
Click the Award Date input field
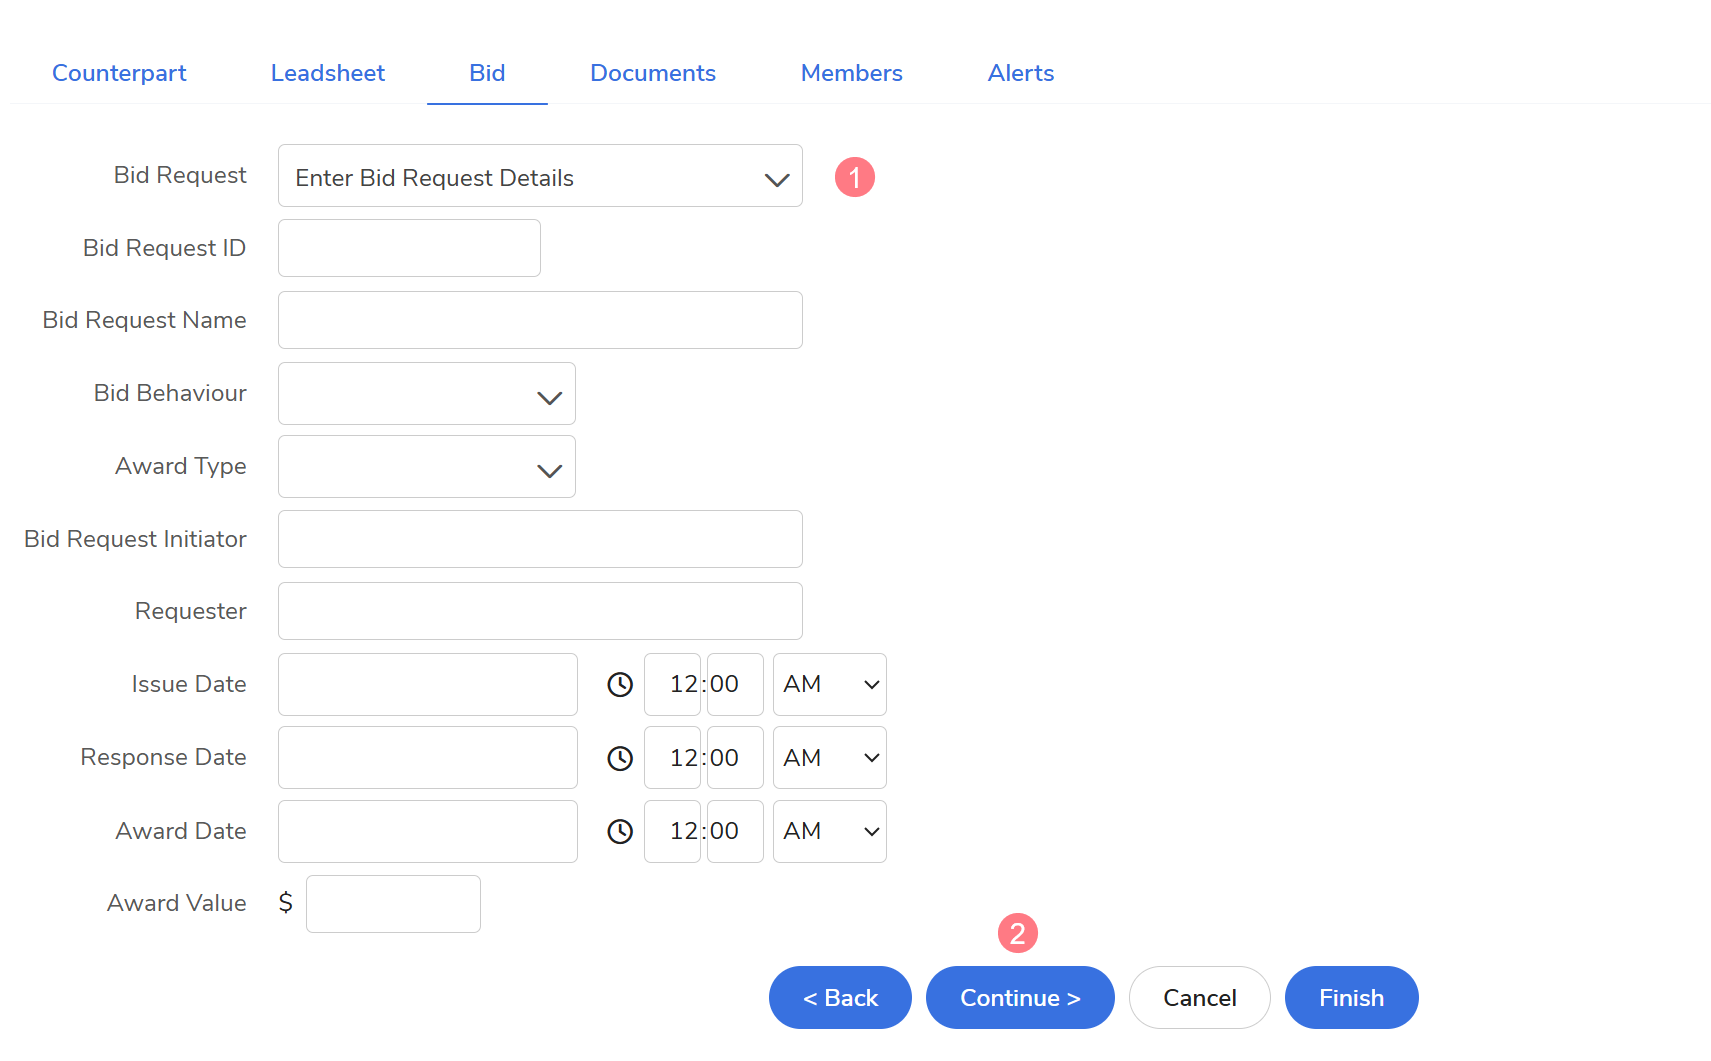[x=428, y=832]
